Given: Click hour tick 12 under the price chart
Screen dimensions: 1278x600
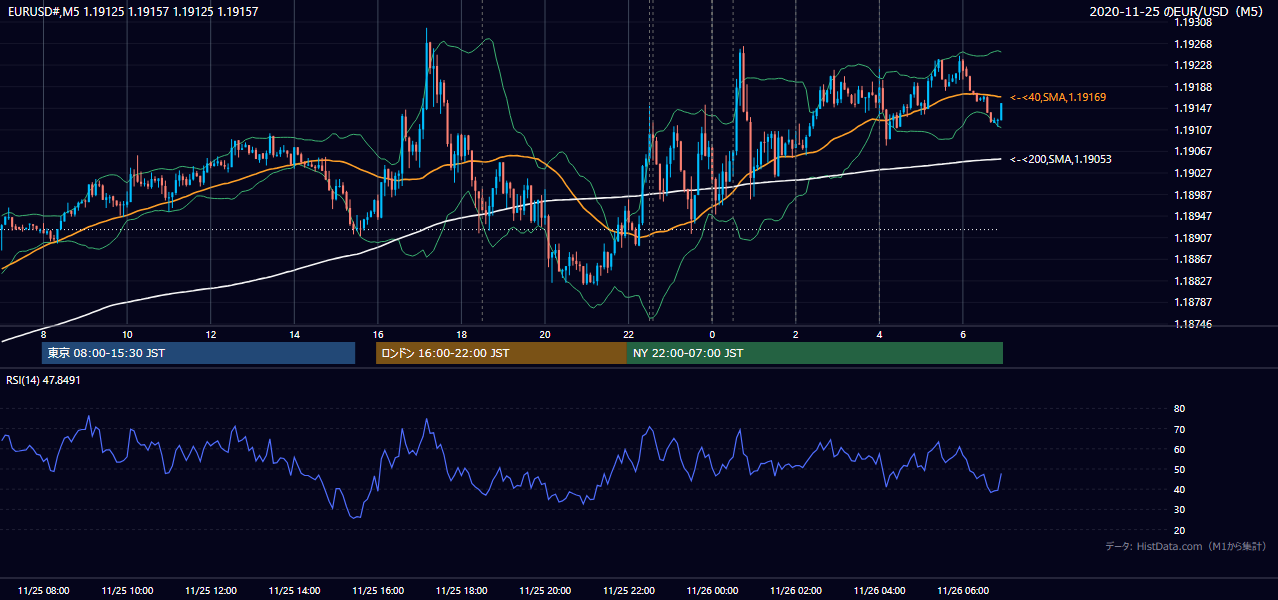Looking at the screenshot, I should click(211, 334).
